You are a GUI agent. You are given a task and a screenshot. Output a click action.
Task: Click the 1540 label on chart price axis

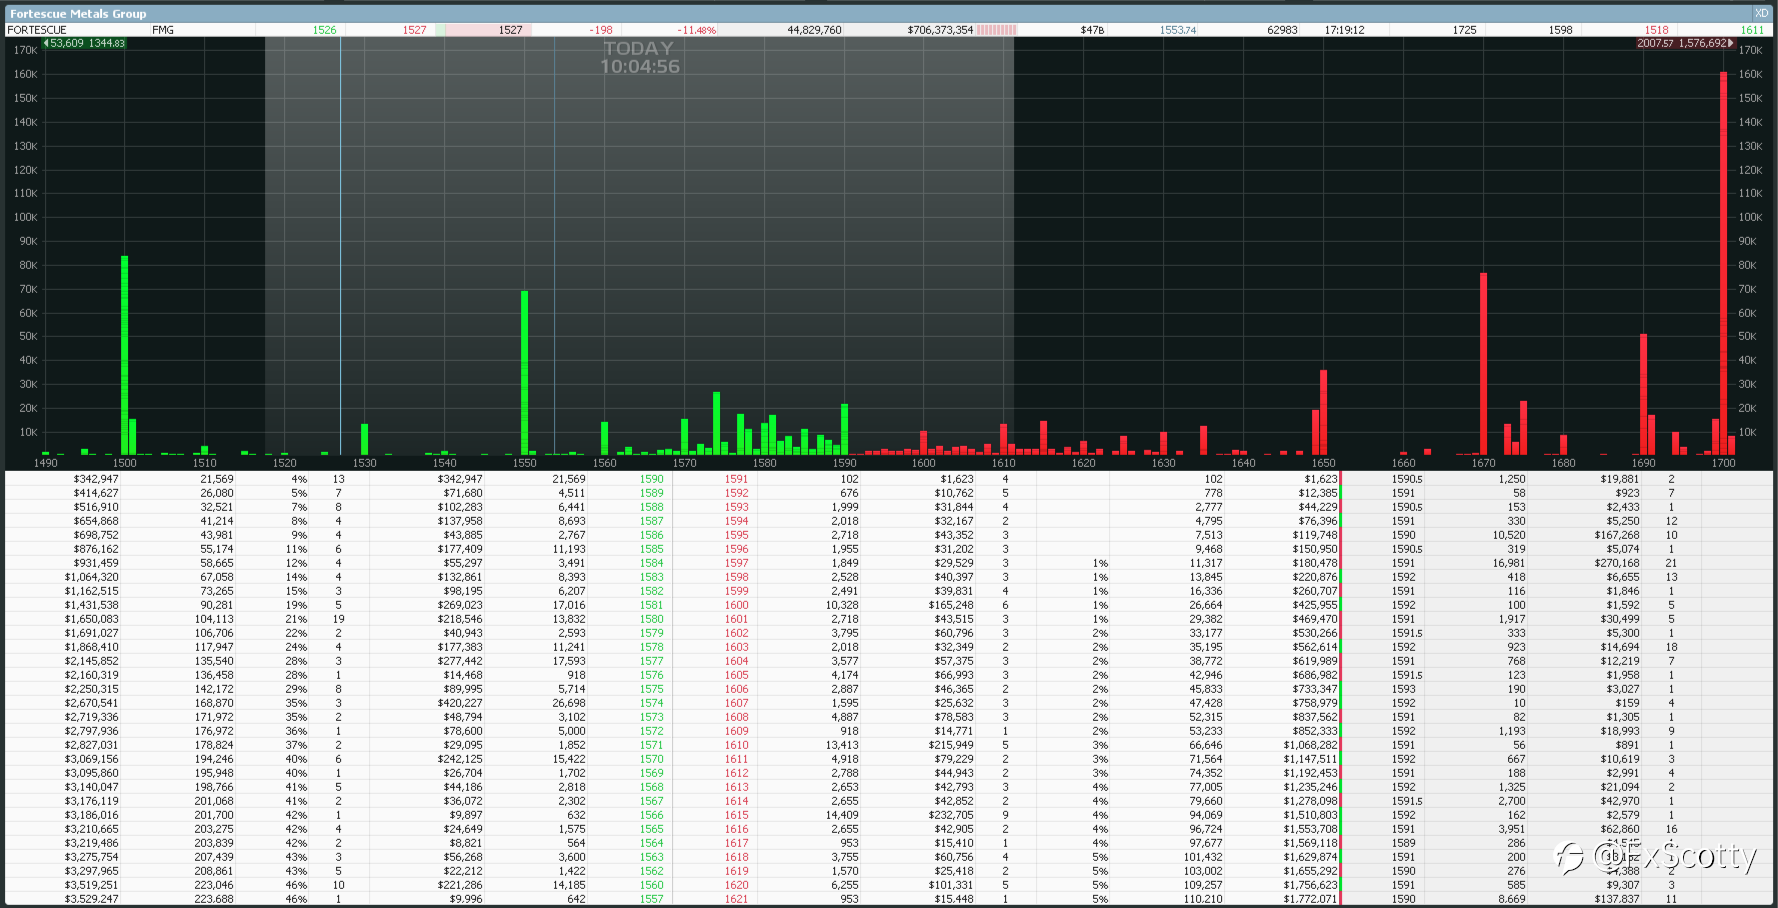(444, 463)
